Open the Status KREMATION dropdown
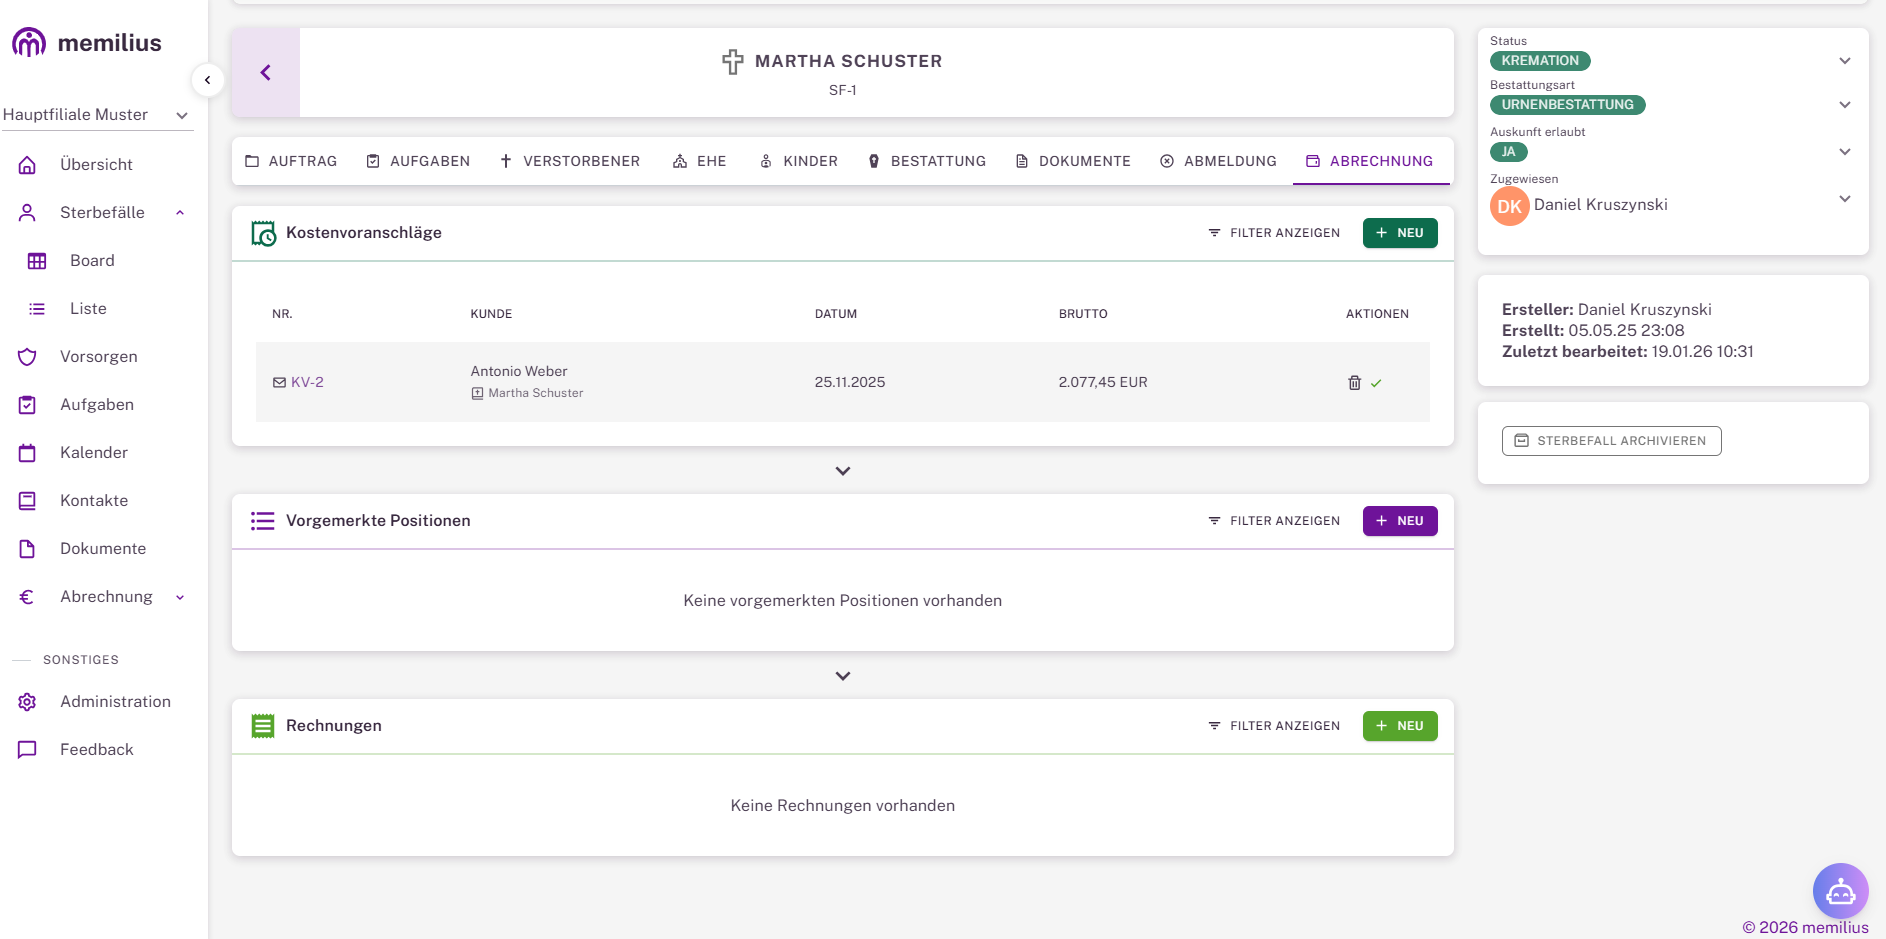Screen dimensions: 1886x939 (1844, 61)
